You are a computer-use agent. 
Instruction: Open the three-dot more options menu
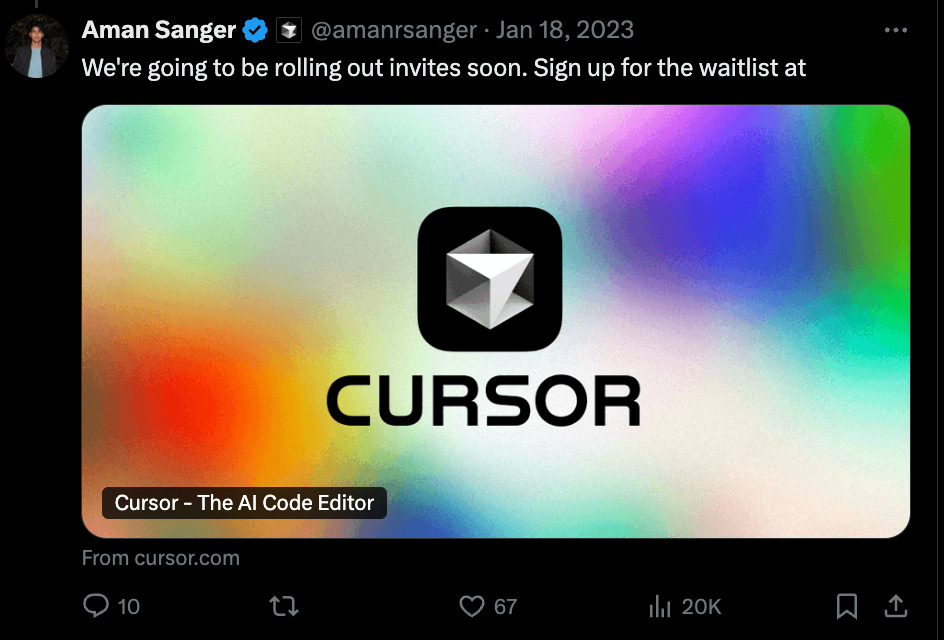[x=896, y=30]
